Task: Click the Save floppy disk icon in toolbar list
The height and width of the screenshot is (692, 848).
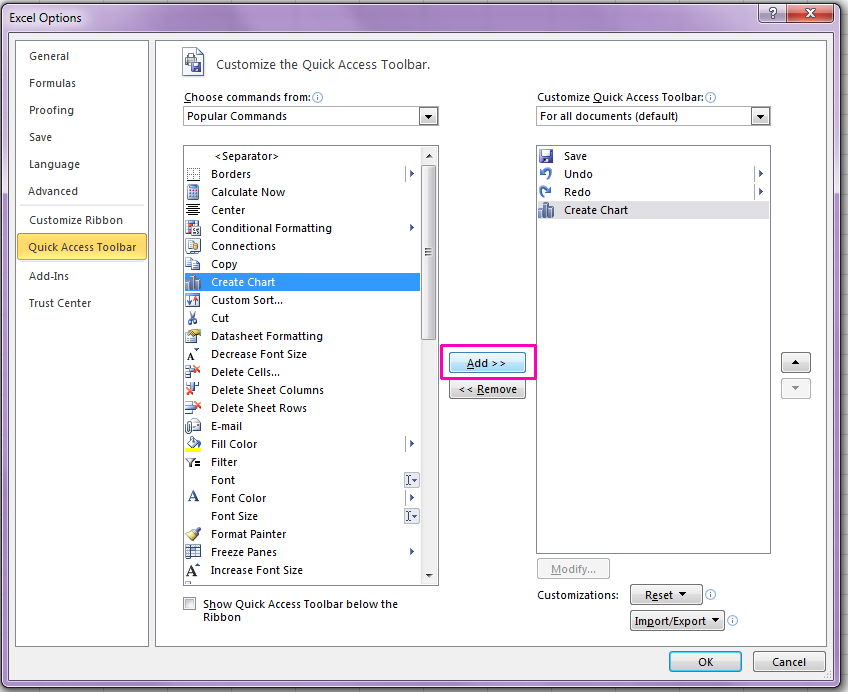Action: click(x=546, y=156)
